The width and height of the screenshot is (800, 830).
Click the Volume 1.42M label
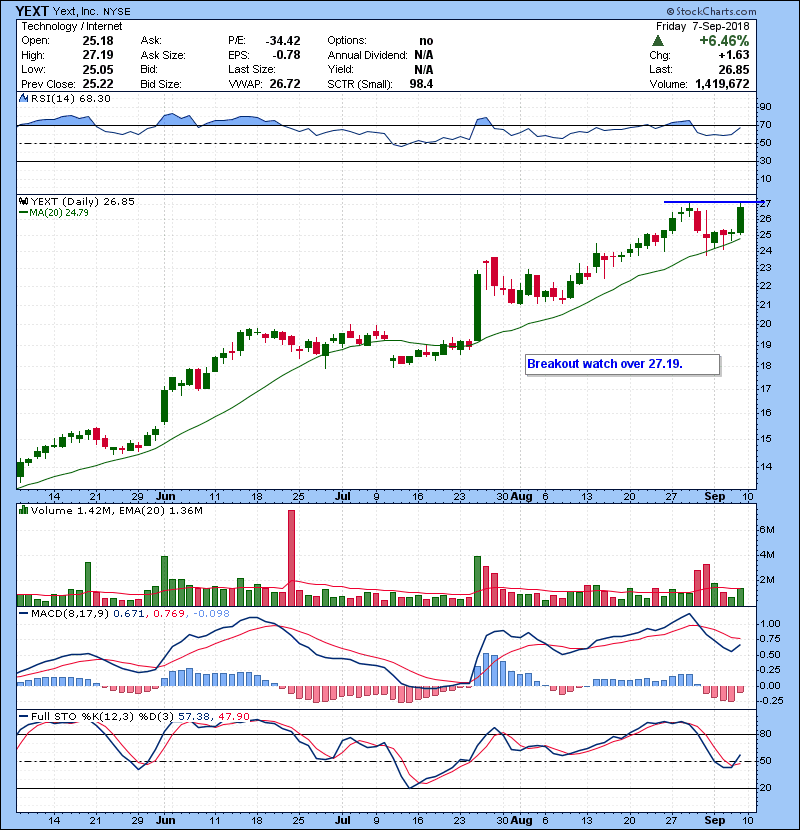coord(71,510)
